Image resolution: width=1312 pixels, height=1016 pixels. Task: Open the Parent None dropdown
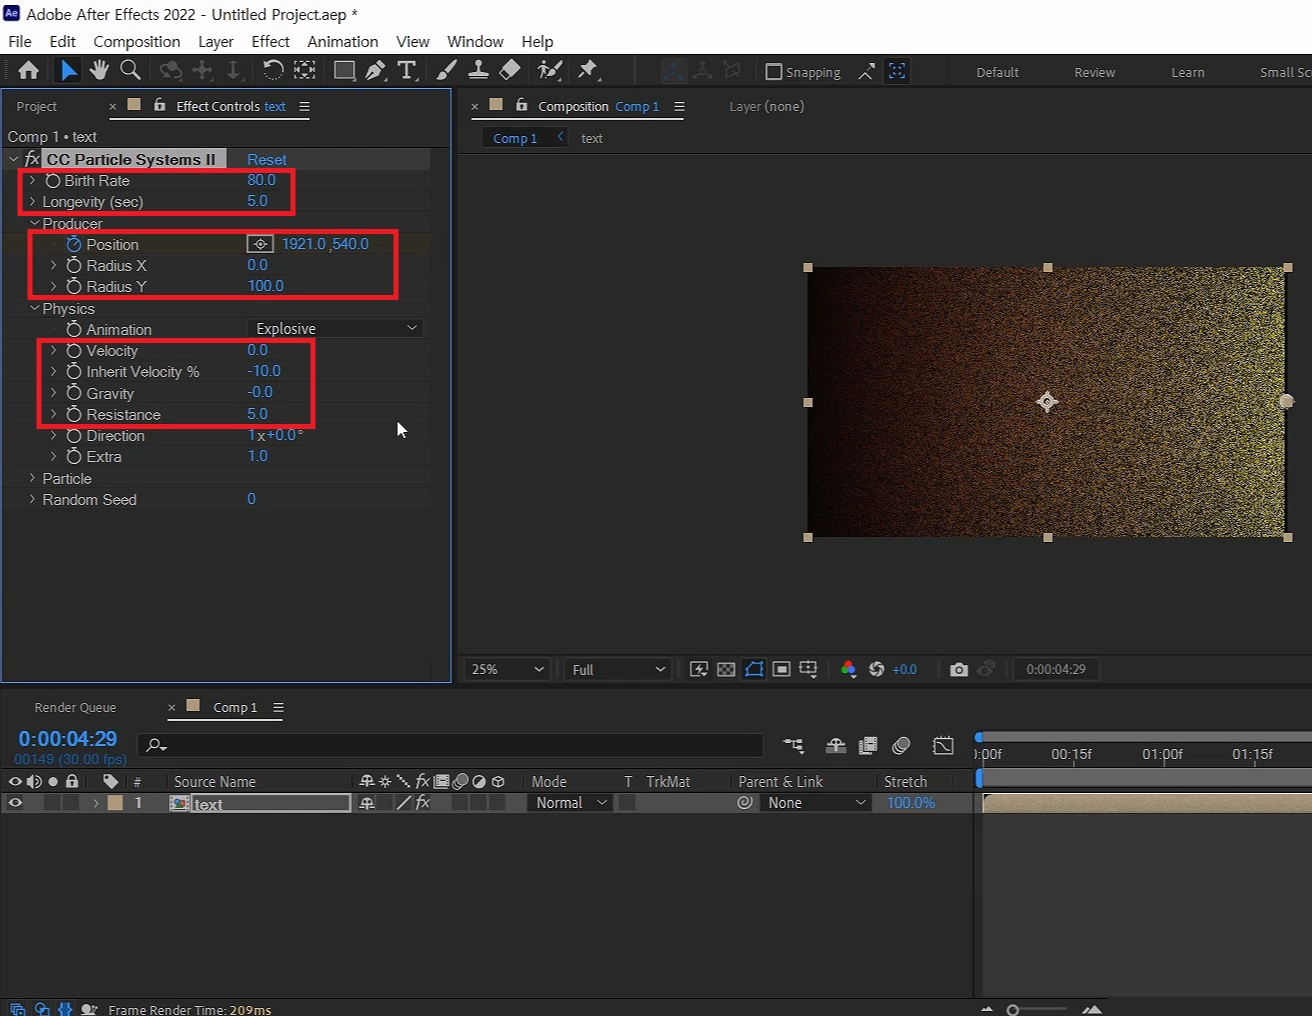(816, 803)
